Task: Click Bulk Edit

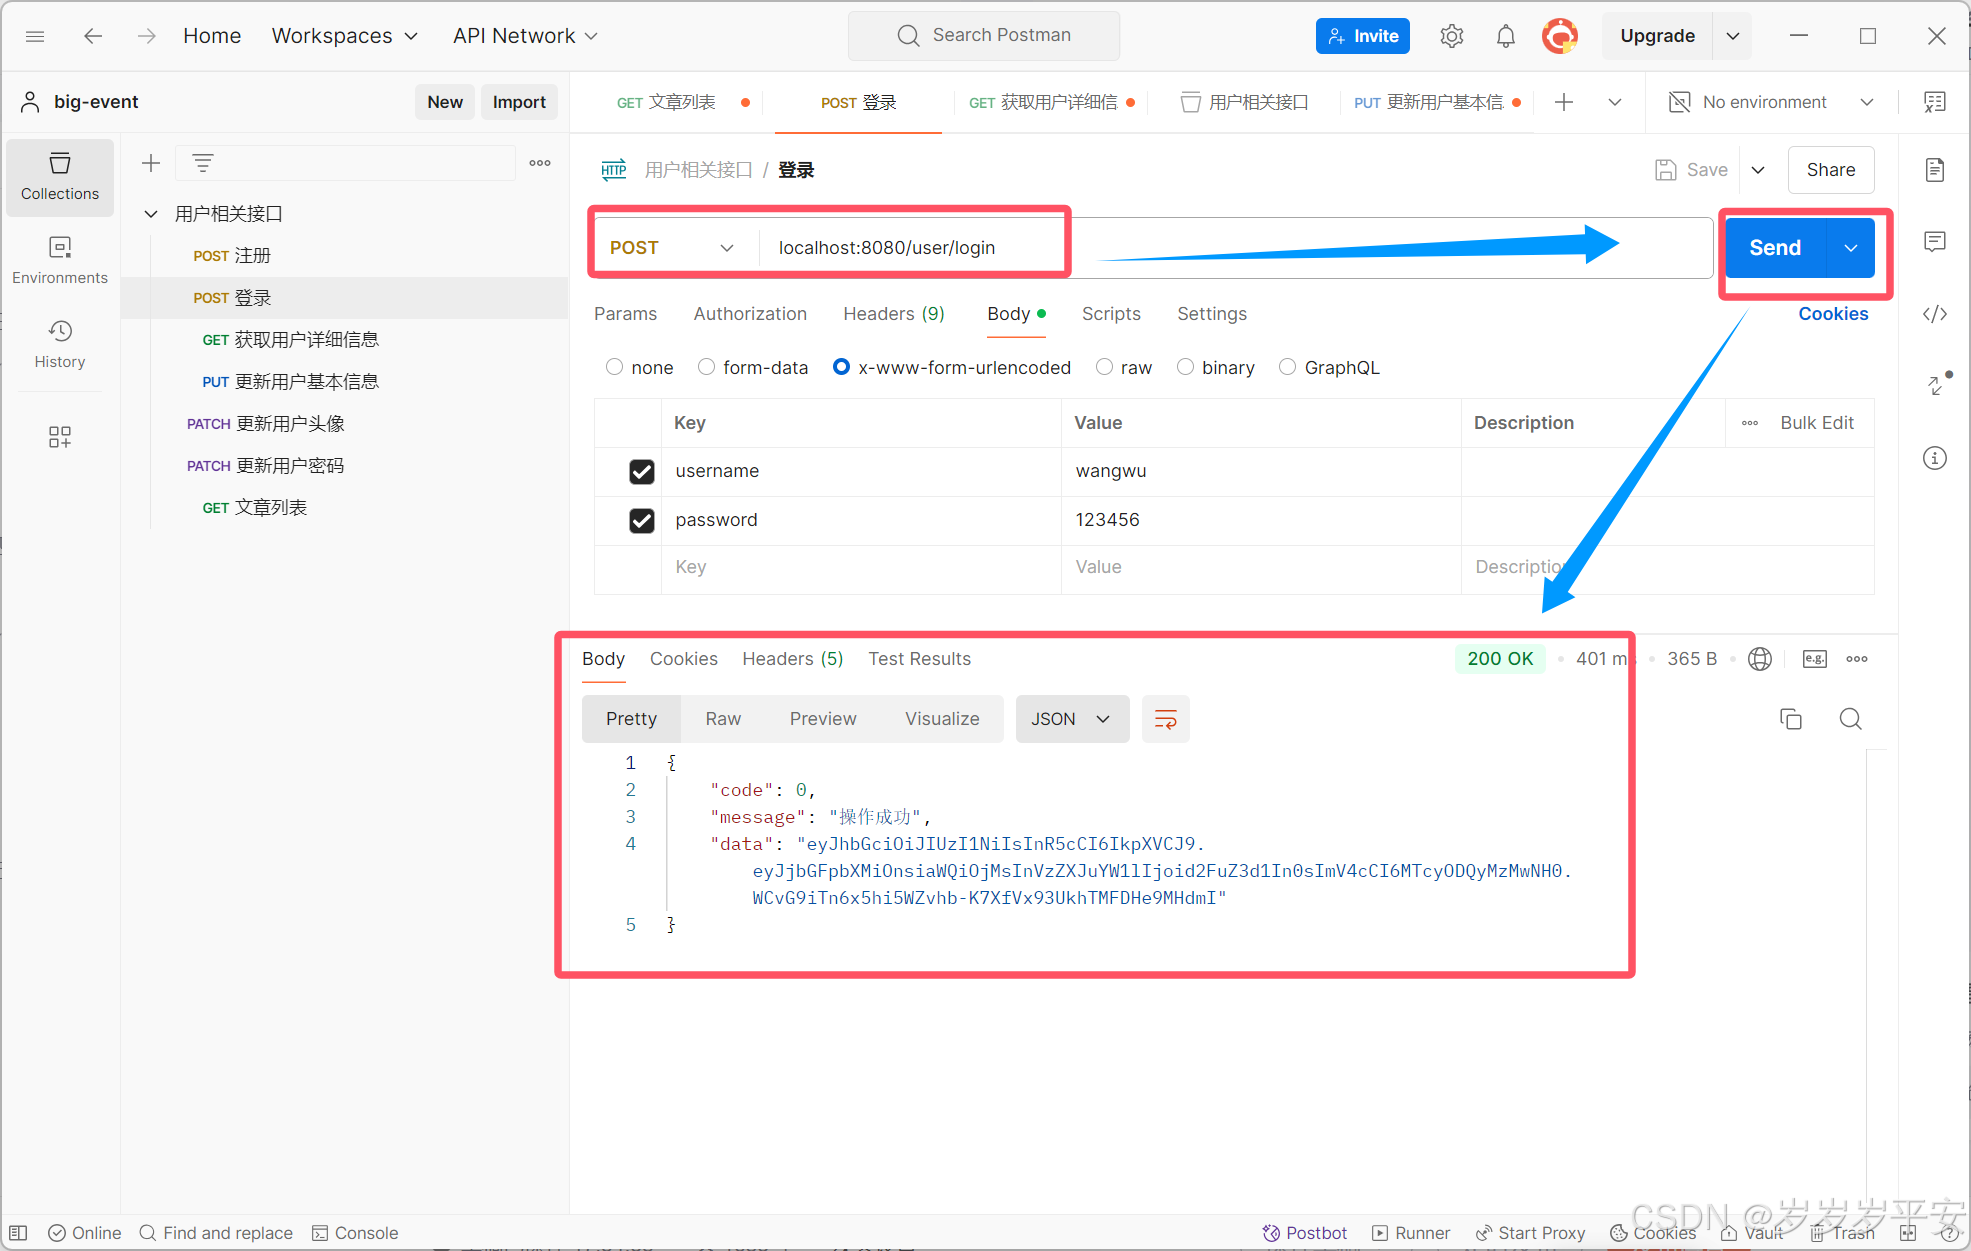Action: click(x=1817, y=423)
